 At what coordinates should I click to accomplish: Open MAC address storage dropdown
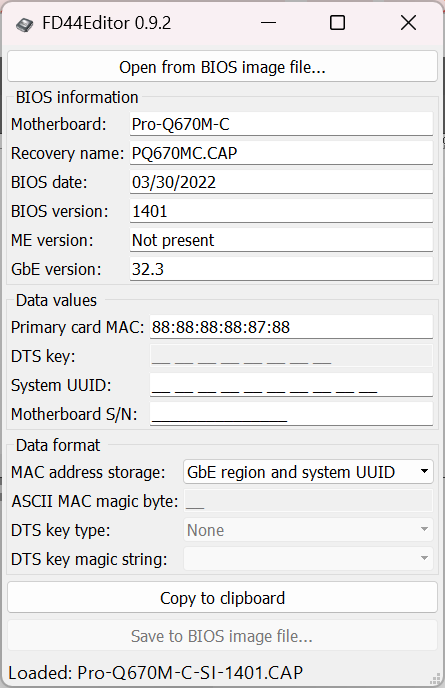308,472
